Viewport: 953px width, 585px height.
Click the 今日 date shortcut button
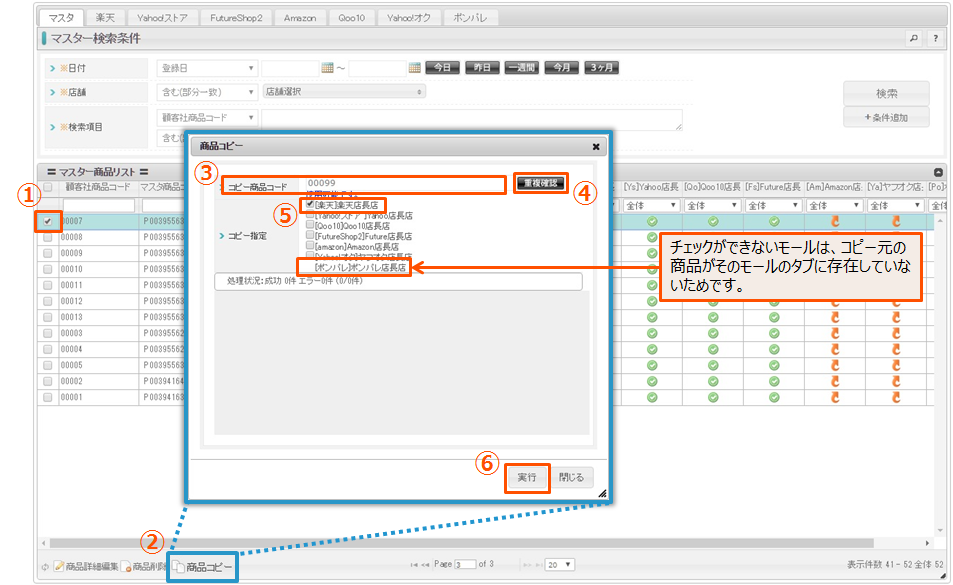pos(442,67)
